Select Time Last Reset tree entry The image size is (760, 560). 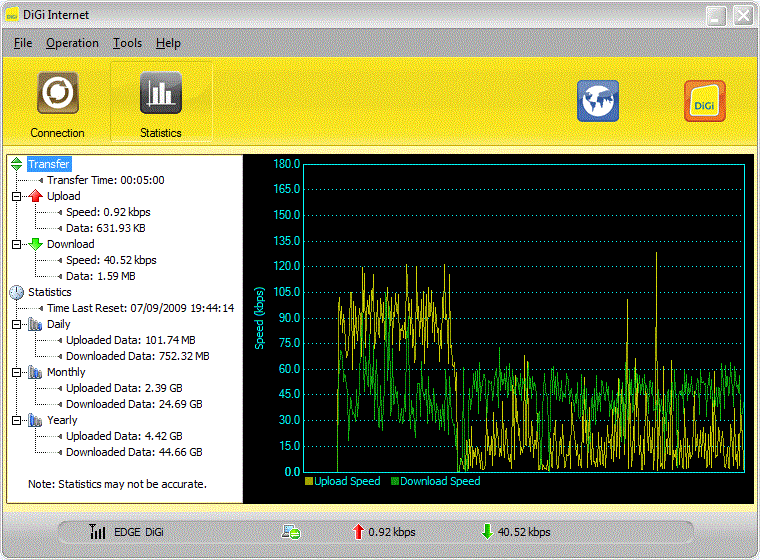click(x=140, y=308)
